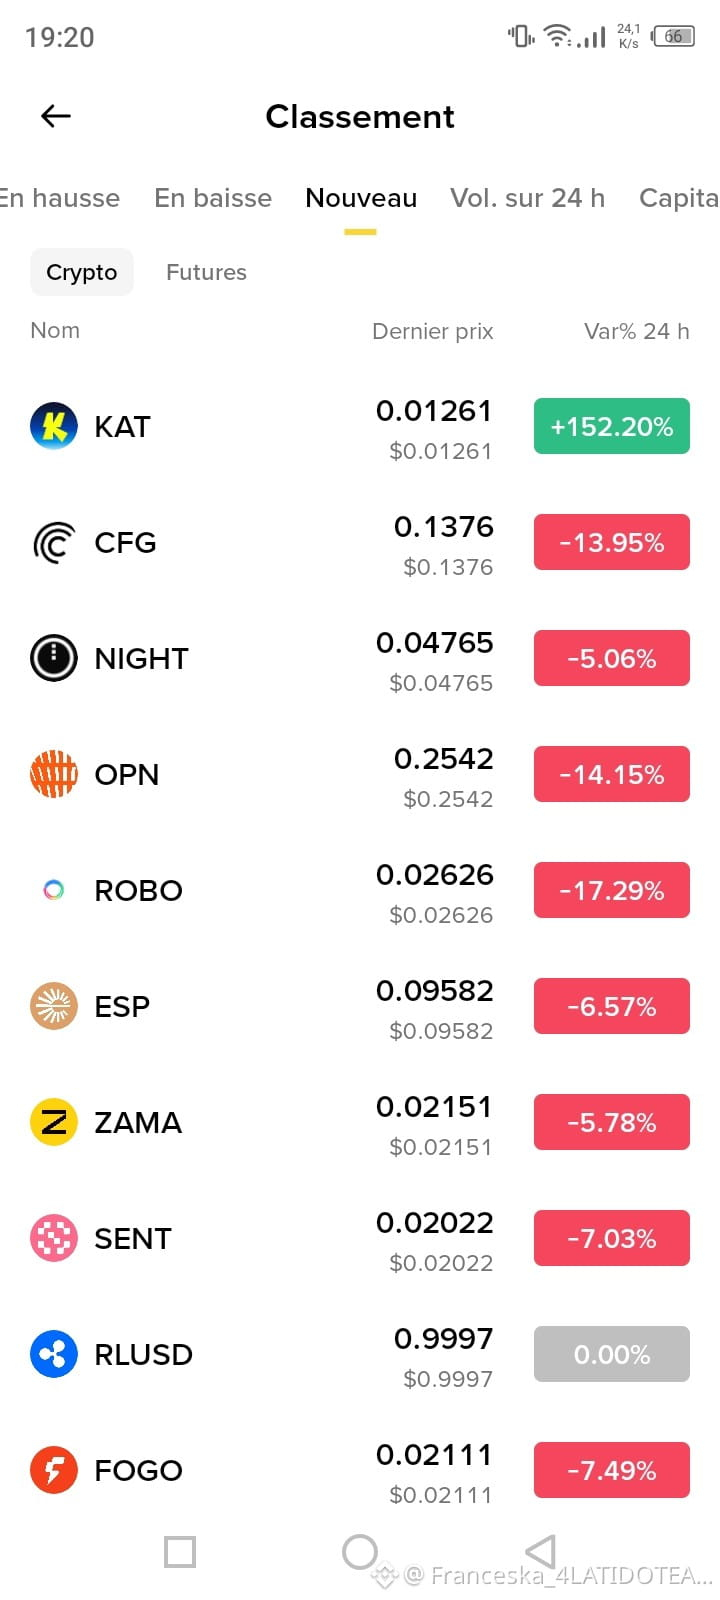The height and width of the screenshot is (1600, 720).
Task: Tap the ESP coin logo
Action: pos(54,1006)
